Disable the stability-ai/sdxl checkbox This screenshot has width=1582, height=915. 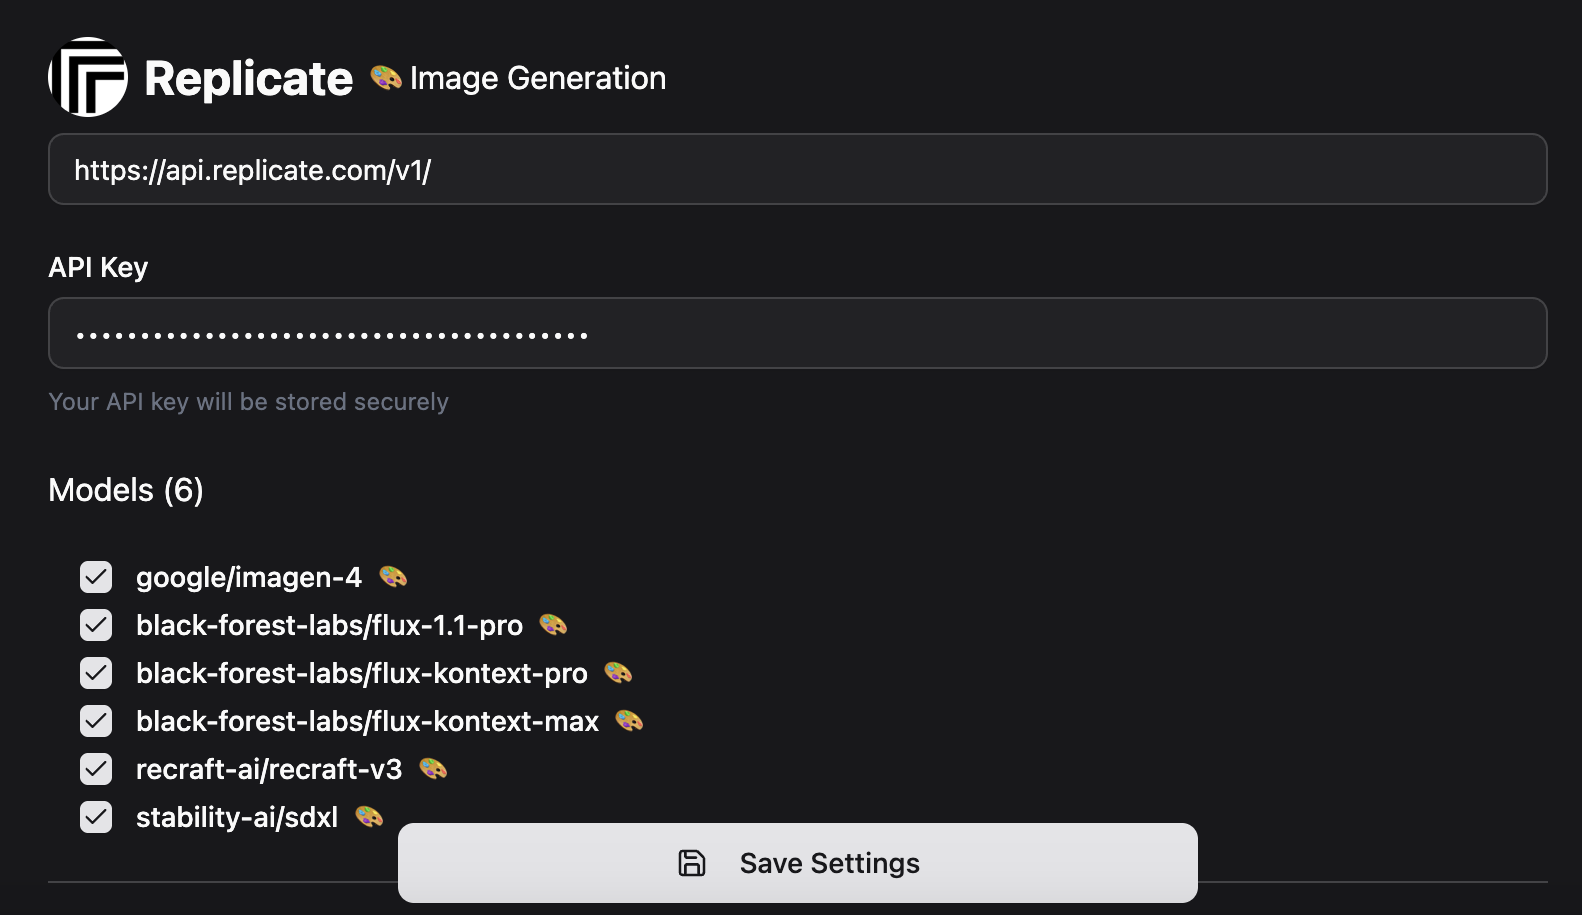pyautogui.click(x=96, y=817)
